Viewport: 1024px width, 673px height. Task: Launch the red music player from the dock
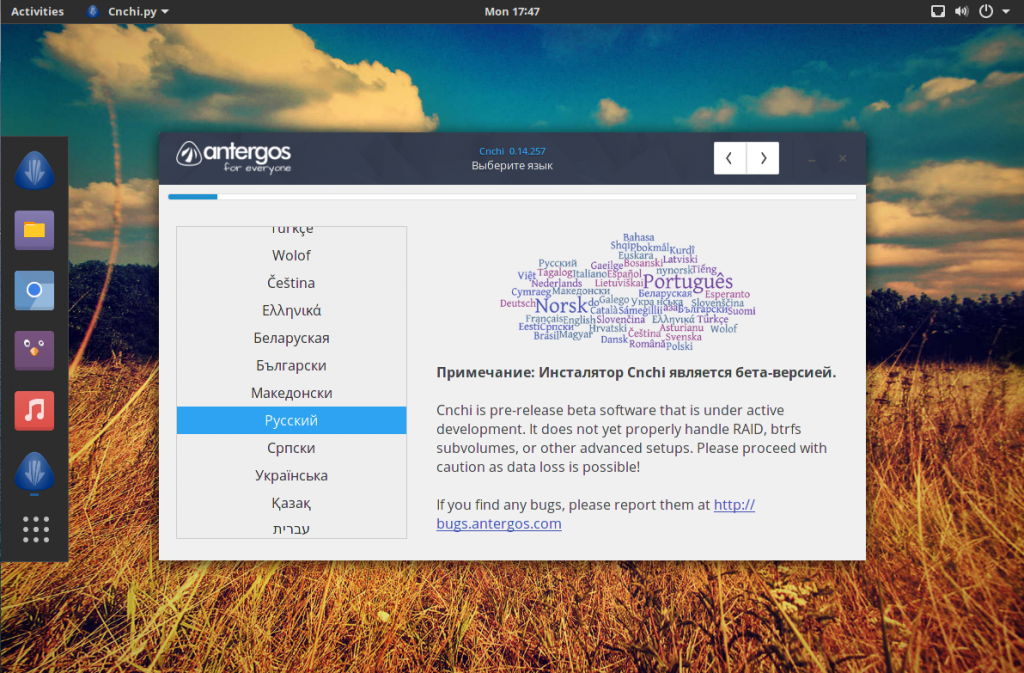tap(34, 411)
